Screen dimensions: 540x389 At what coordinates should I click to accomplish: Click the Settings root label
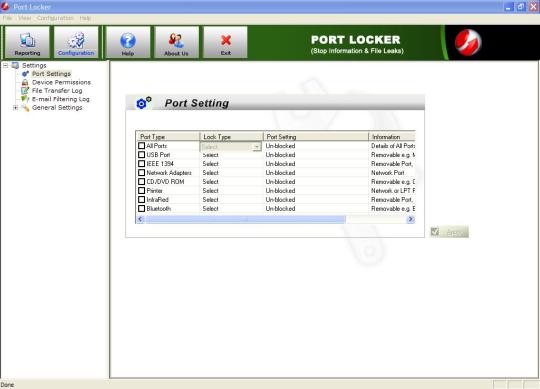(34, 65)
